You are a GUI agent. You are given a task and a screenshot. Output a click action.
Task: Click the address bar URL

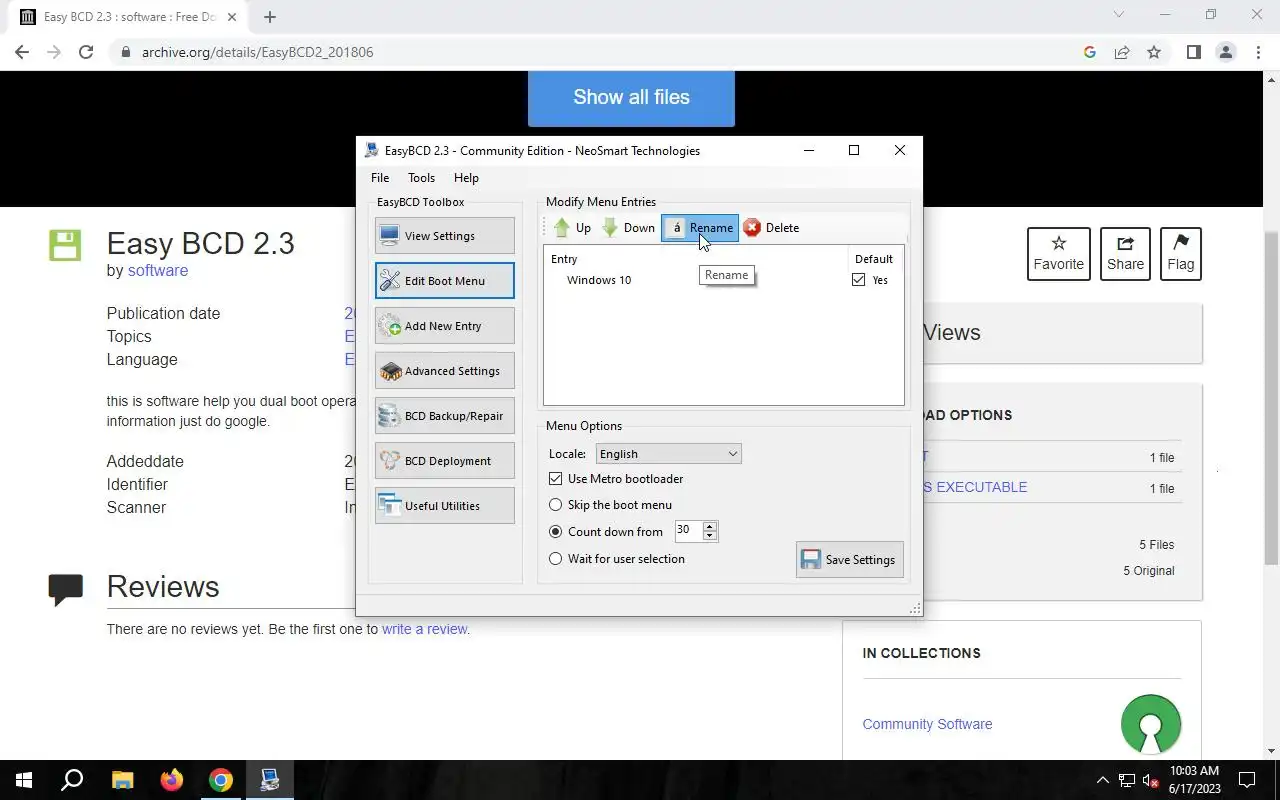257,52
